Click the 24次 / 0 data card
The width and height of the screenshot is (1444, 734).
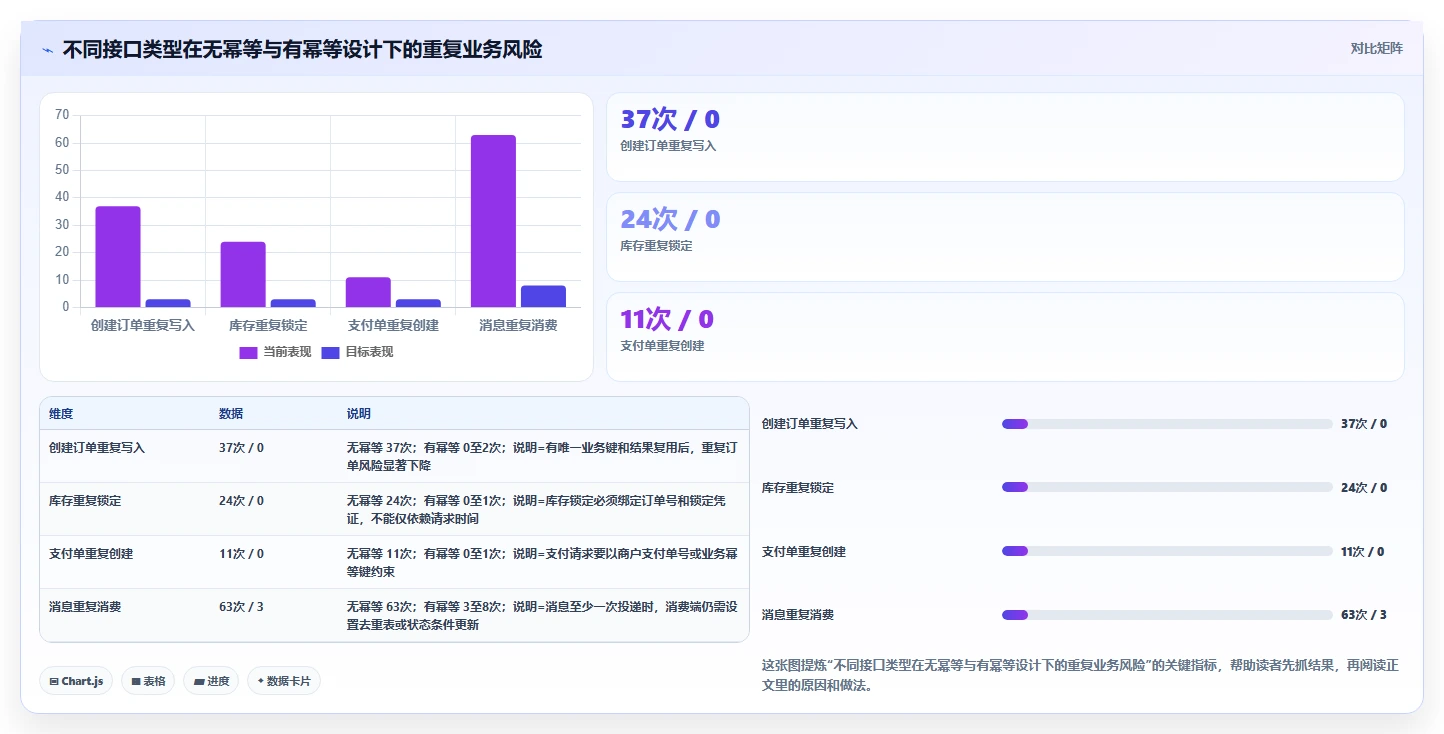(1005, 237)
